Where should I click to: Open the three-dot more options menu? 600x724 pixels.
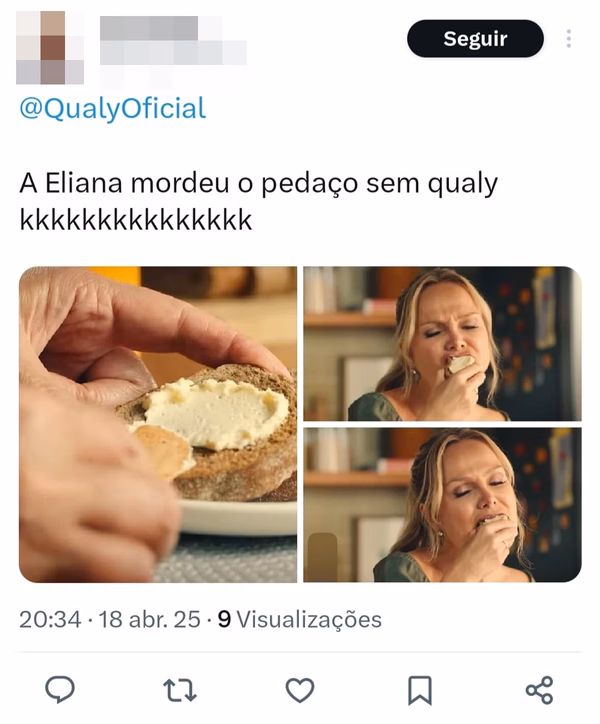coord(569,38)
